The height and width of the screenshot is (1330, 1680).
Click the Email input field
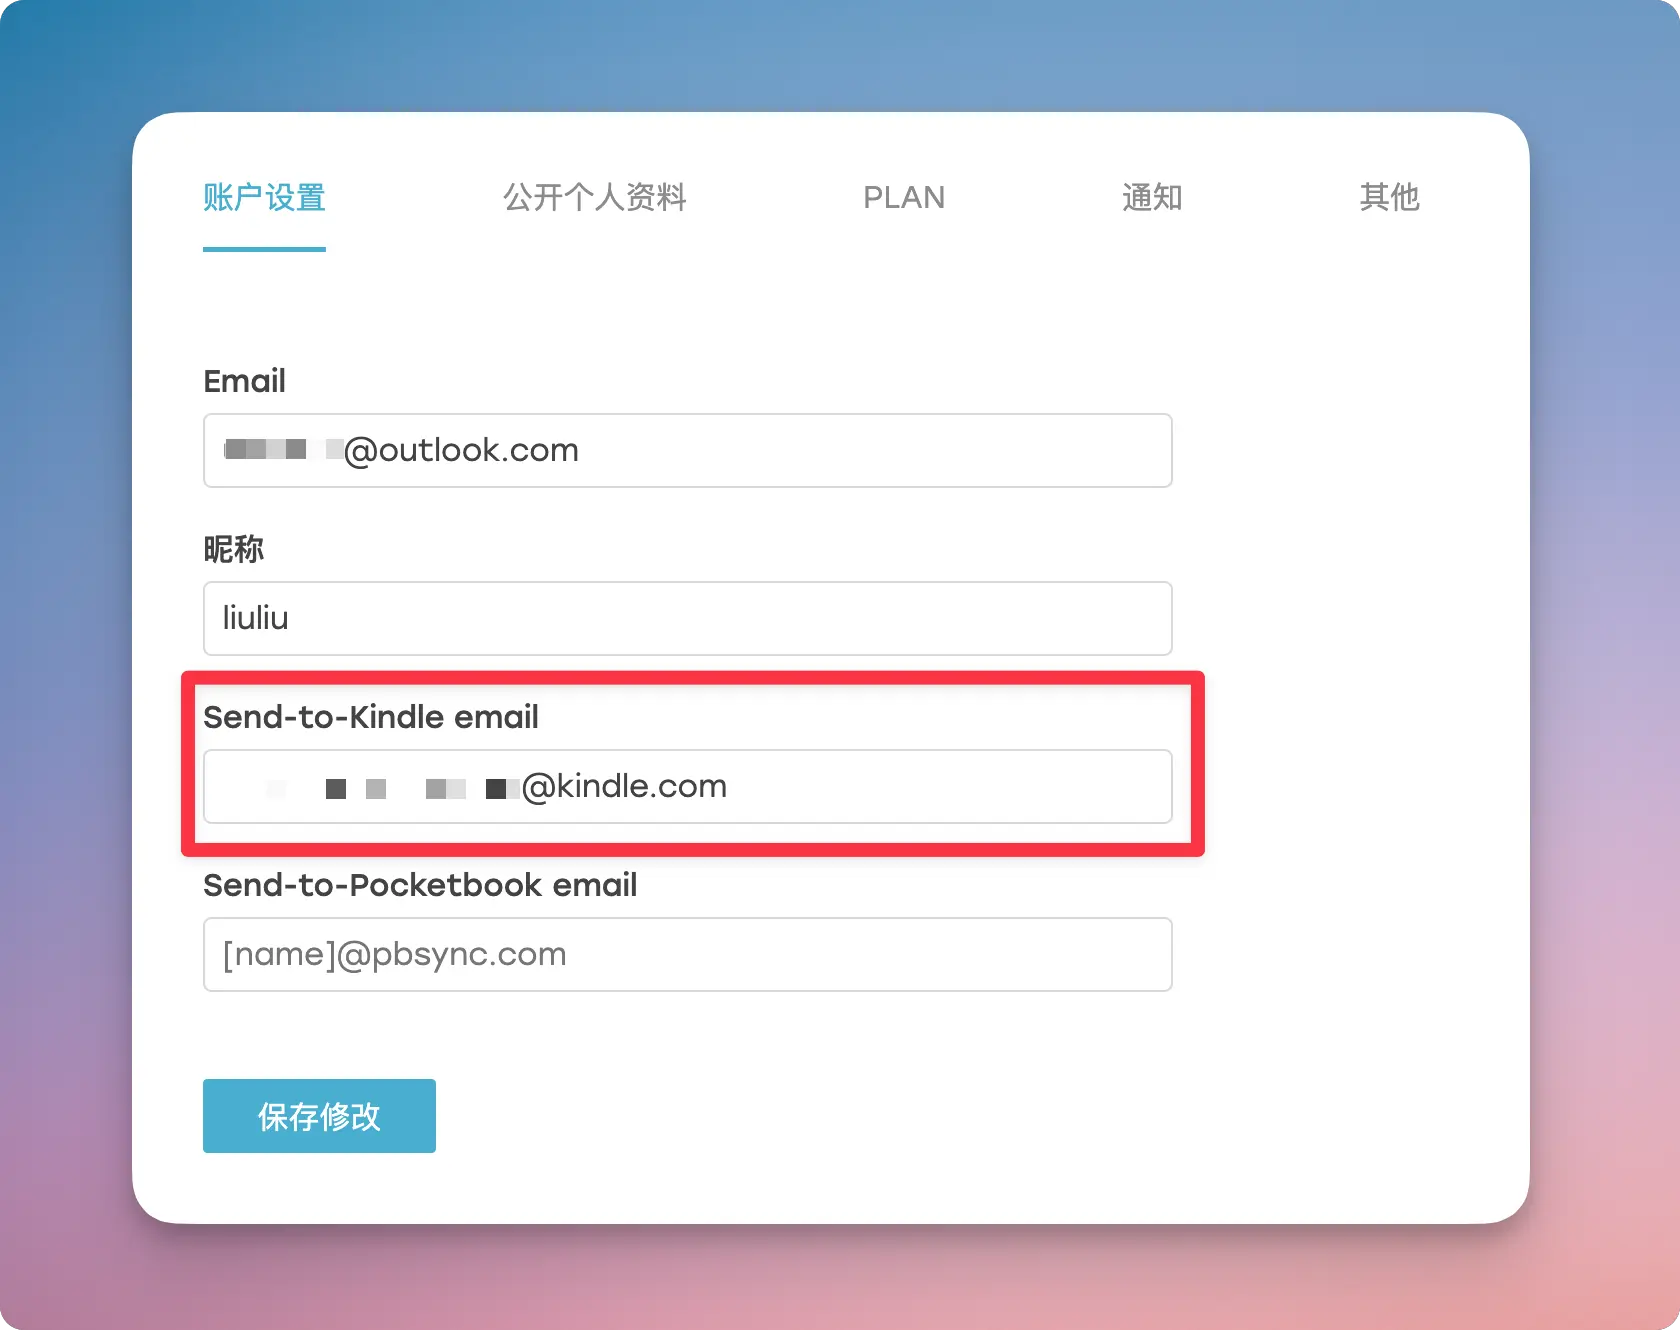coord(688,451)
